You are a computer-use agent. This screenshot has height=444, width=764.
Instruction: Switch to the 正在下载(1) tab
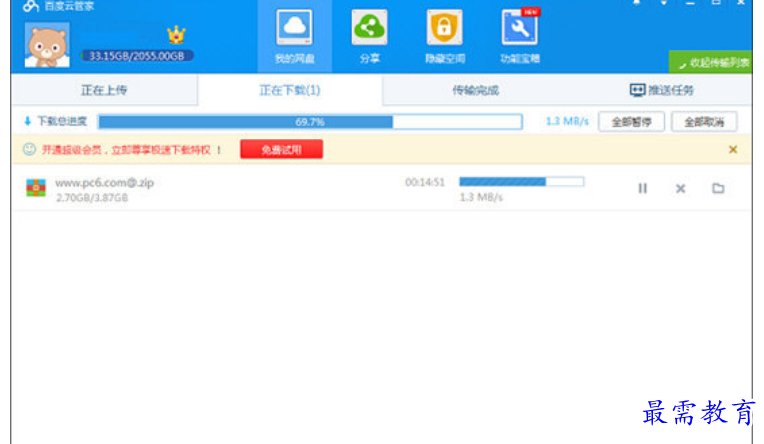tap(290, 90)
